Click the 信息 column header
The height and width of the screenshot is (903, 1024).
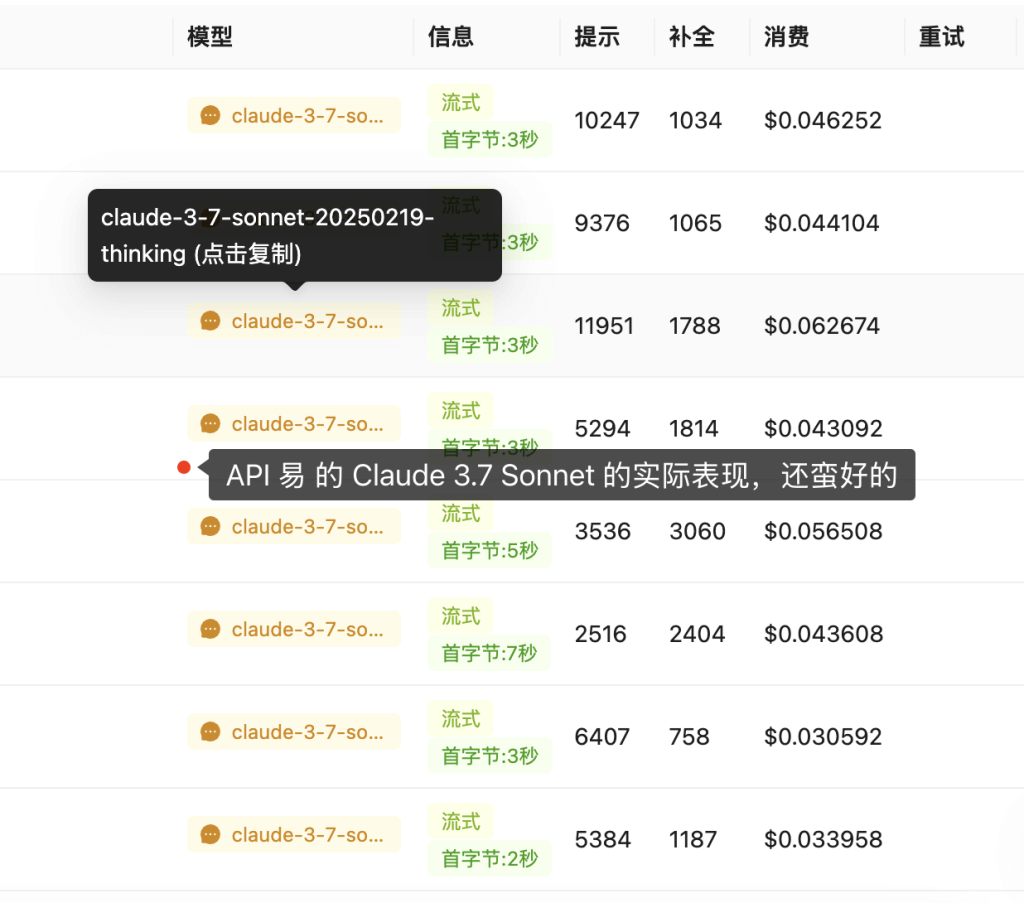[451, 37]
